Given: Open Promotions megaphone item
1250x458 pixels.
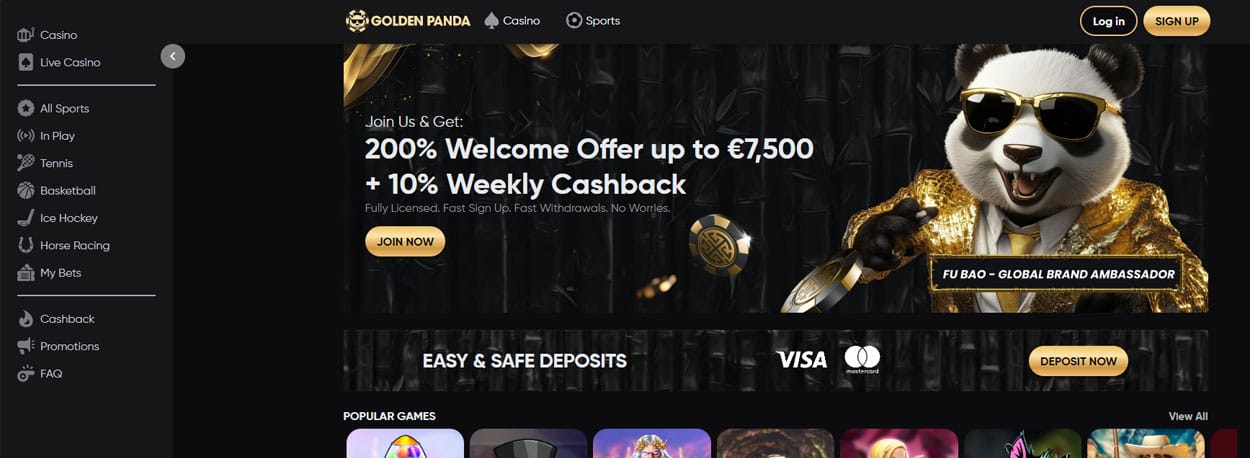Looking at the screenshot, I should [x=58, y=346].
